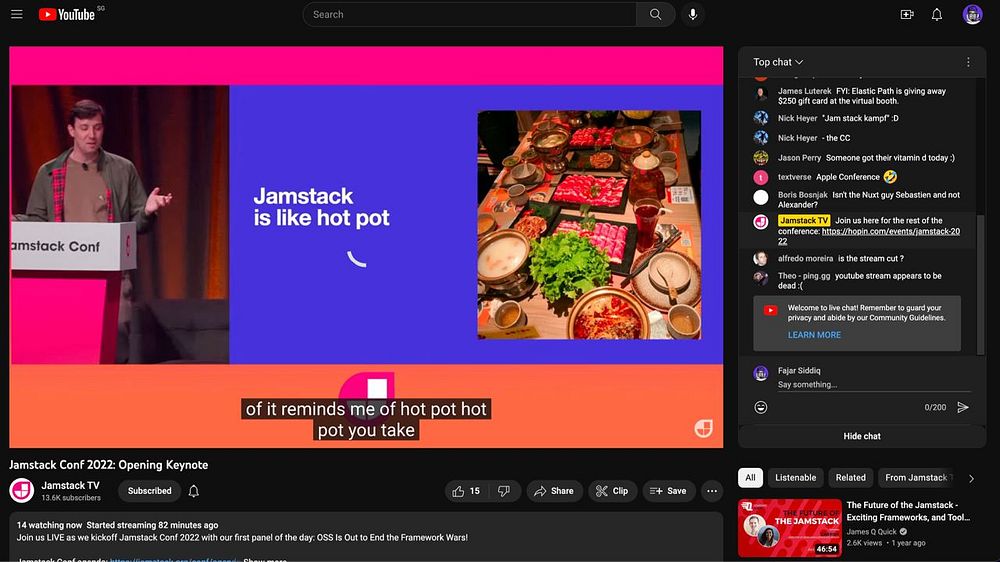
Task: Select the All filter chip
Action: coord(750,478)
